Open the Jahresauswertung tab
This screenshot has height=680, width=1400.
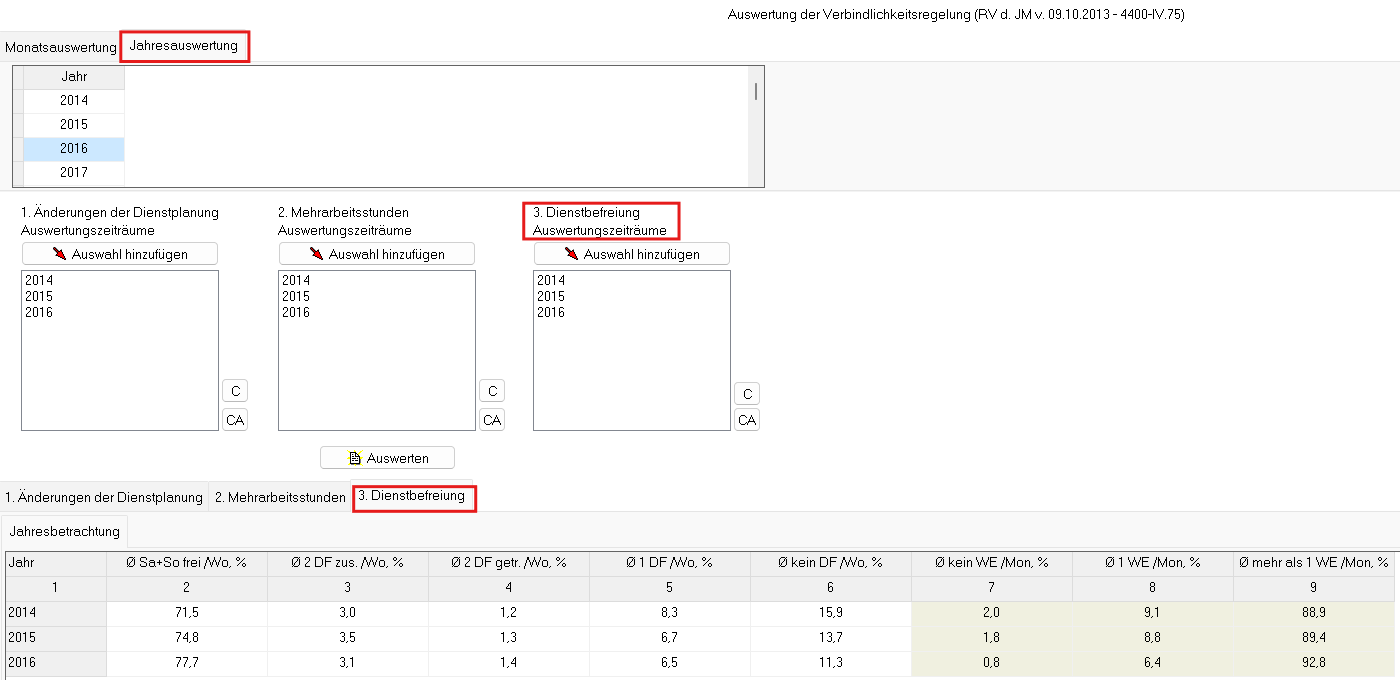[184, 46]
